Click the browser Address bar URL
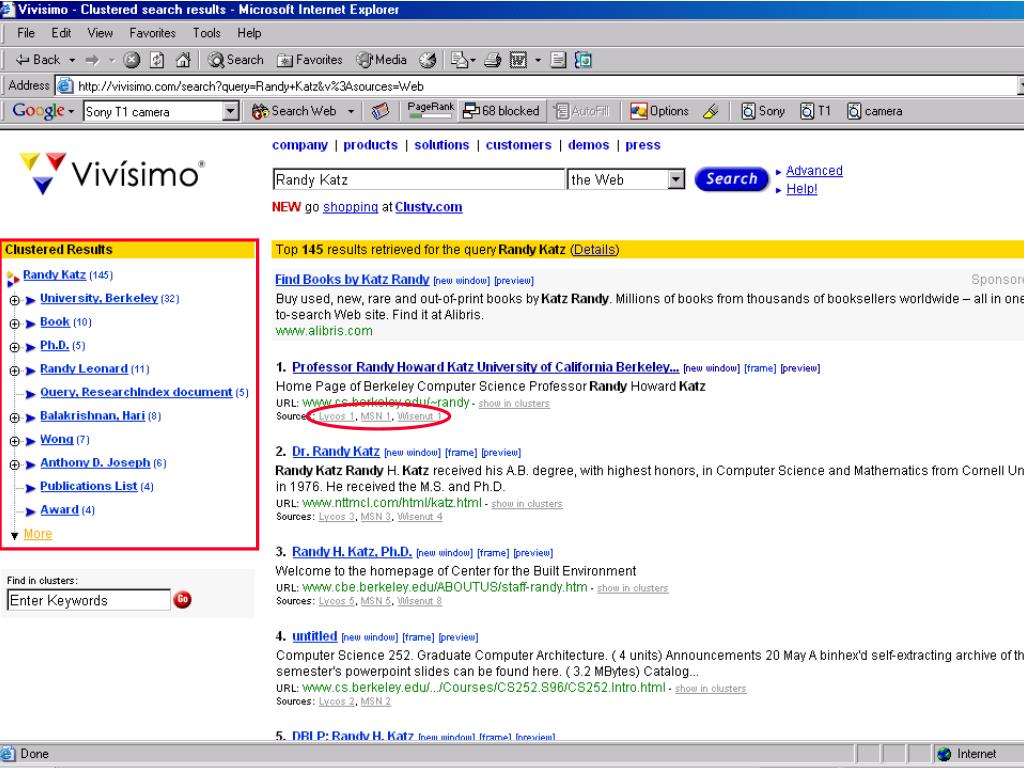1024x768 pixels. click(x=250, y=86)
